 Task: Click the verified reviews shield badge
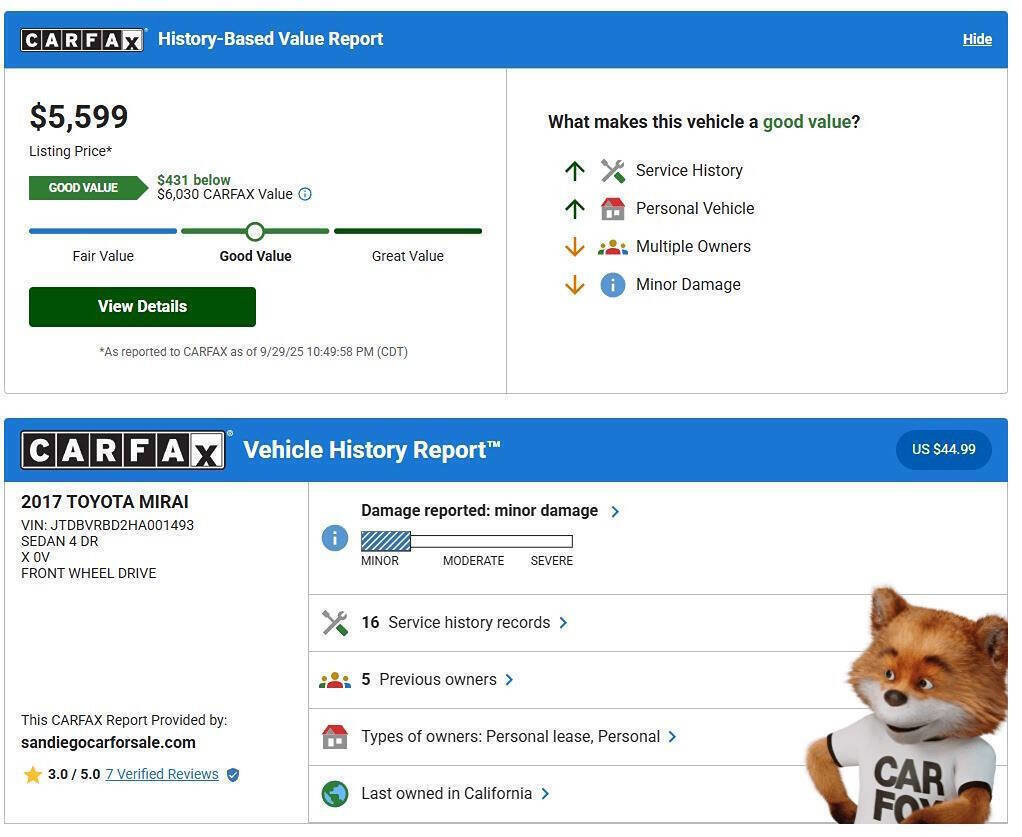(233, 775)
